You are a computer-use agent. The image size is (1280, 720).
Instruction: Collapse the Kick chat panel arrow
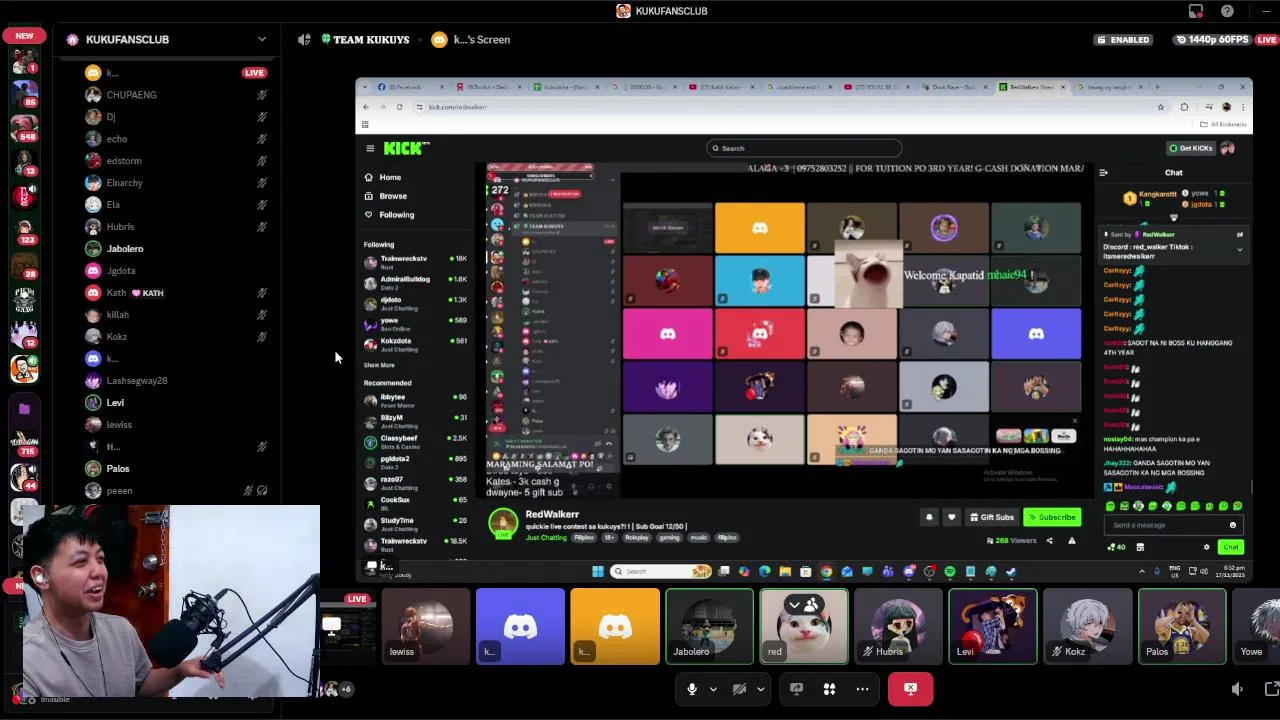point(1103,173)
